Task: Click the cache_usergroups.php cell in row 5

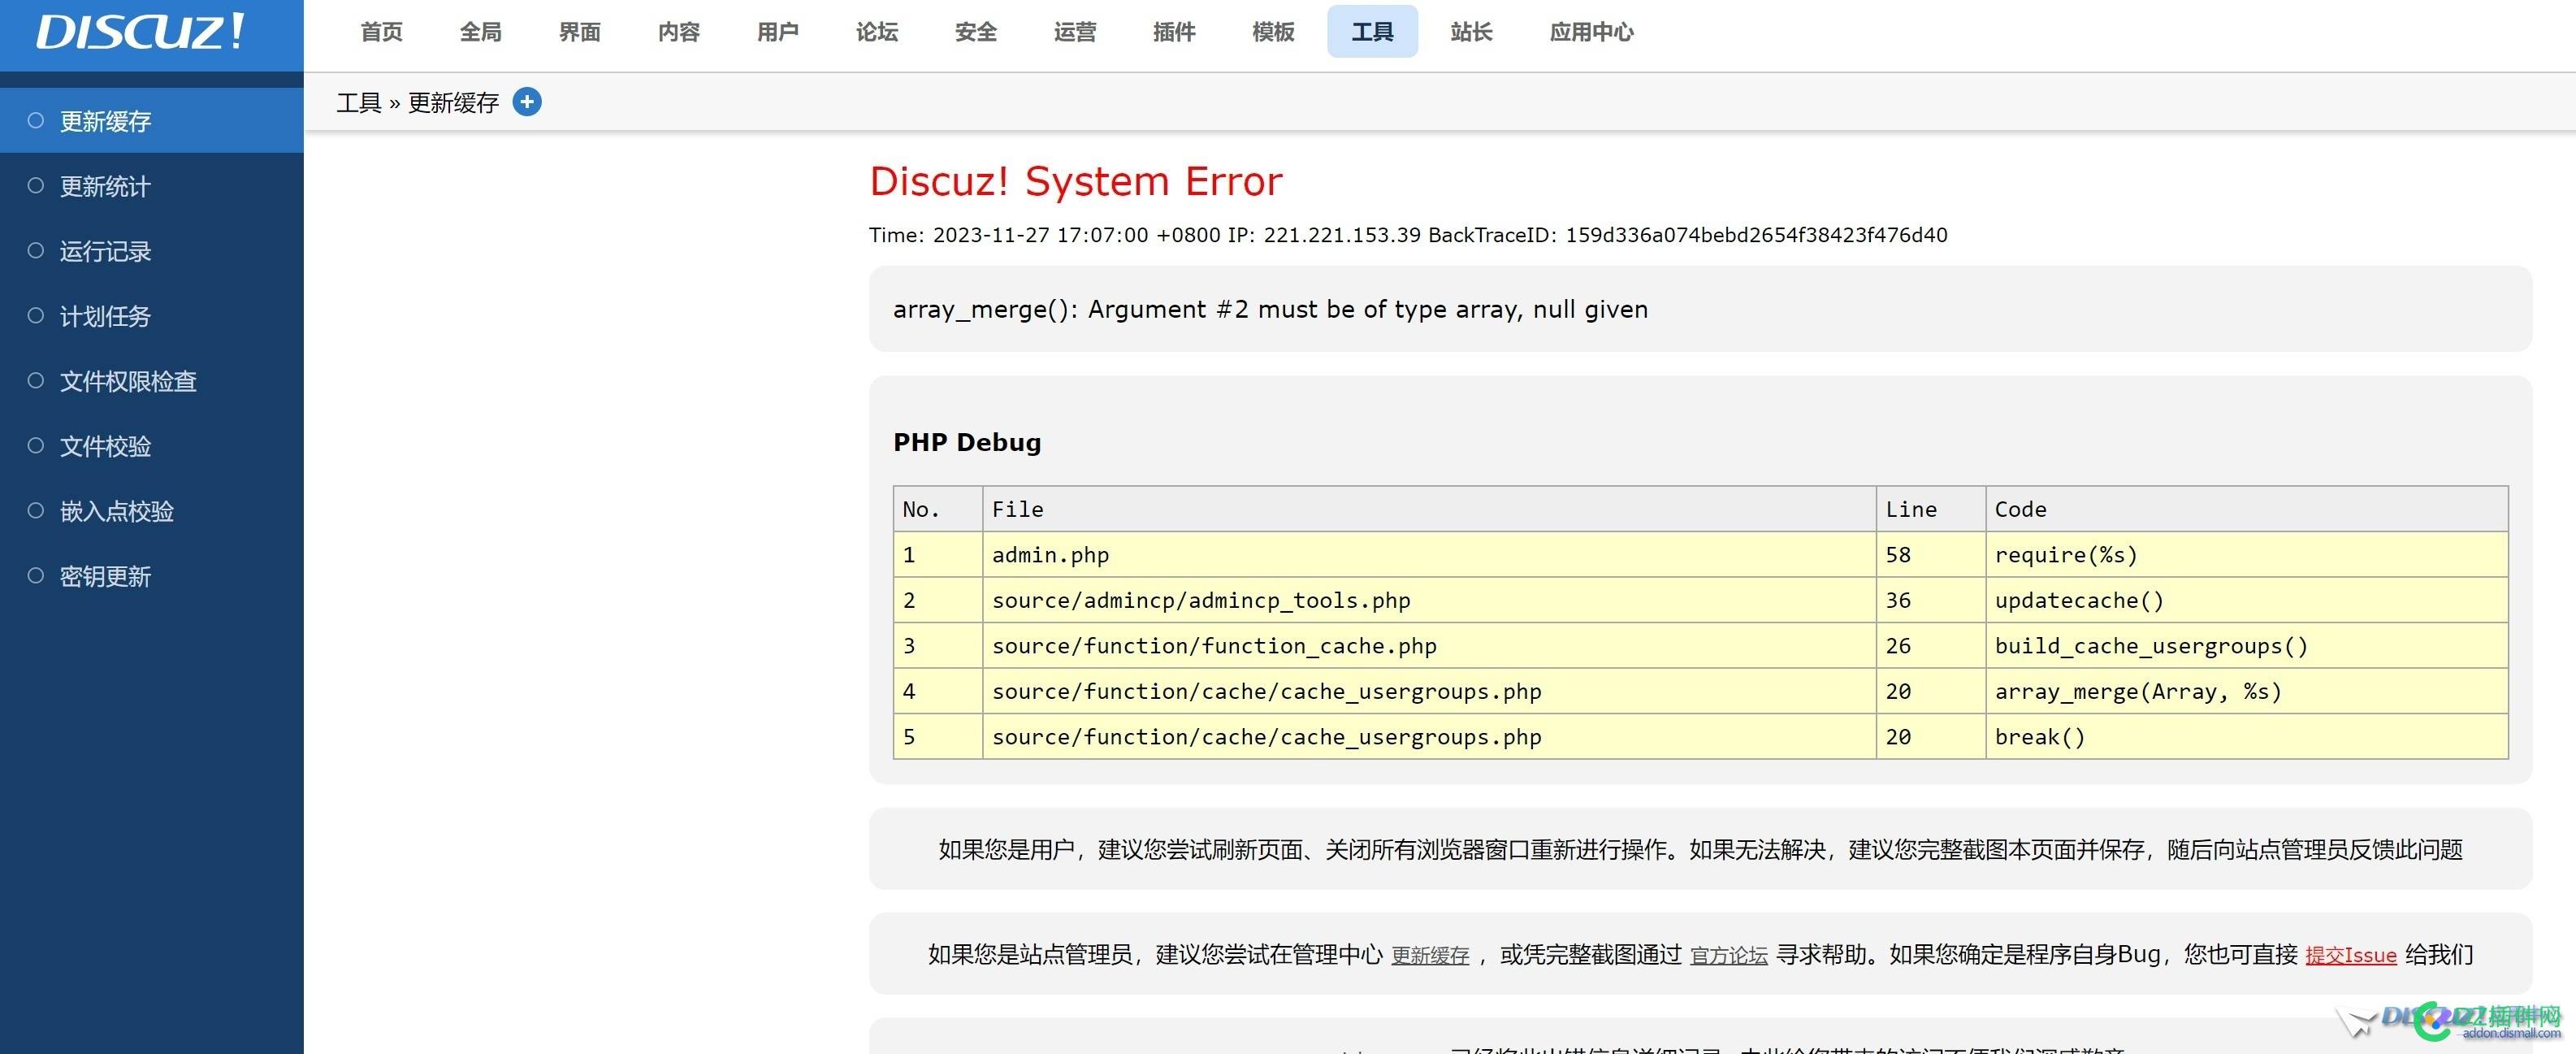Action: (x=1429, y=737)
